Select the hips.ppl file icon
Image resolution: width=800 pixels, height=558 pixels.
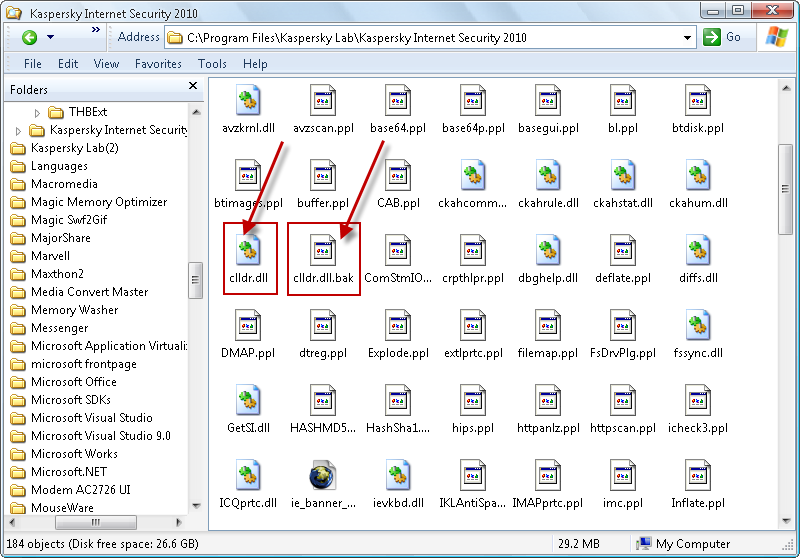click(473, 400)
